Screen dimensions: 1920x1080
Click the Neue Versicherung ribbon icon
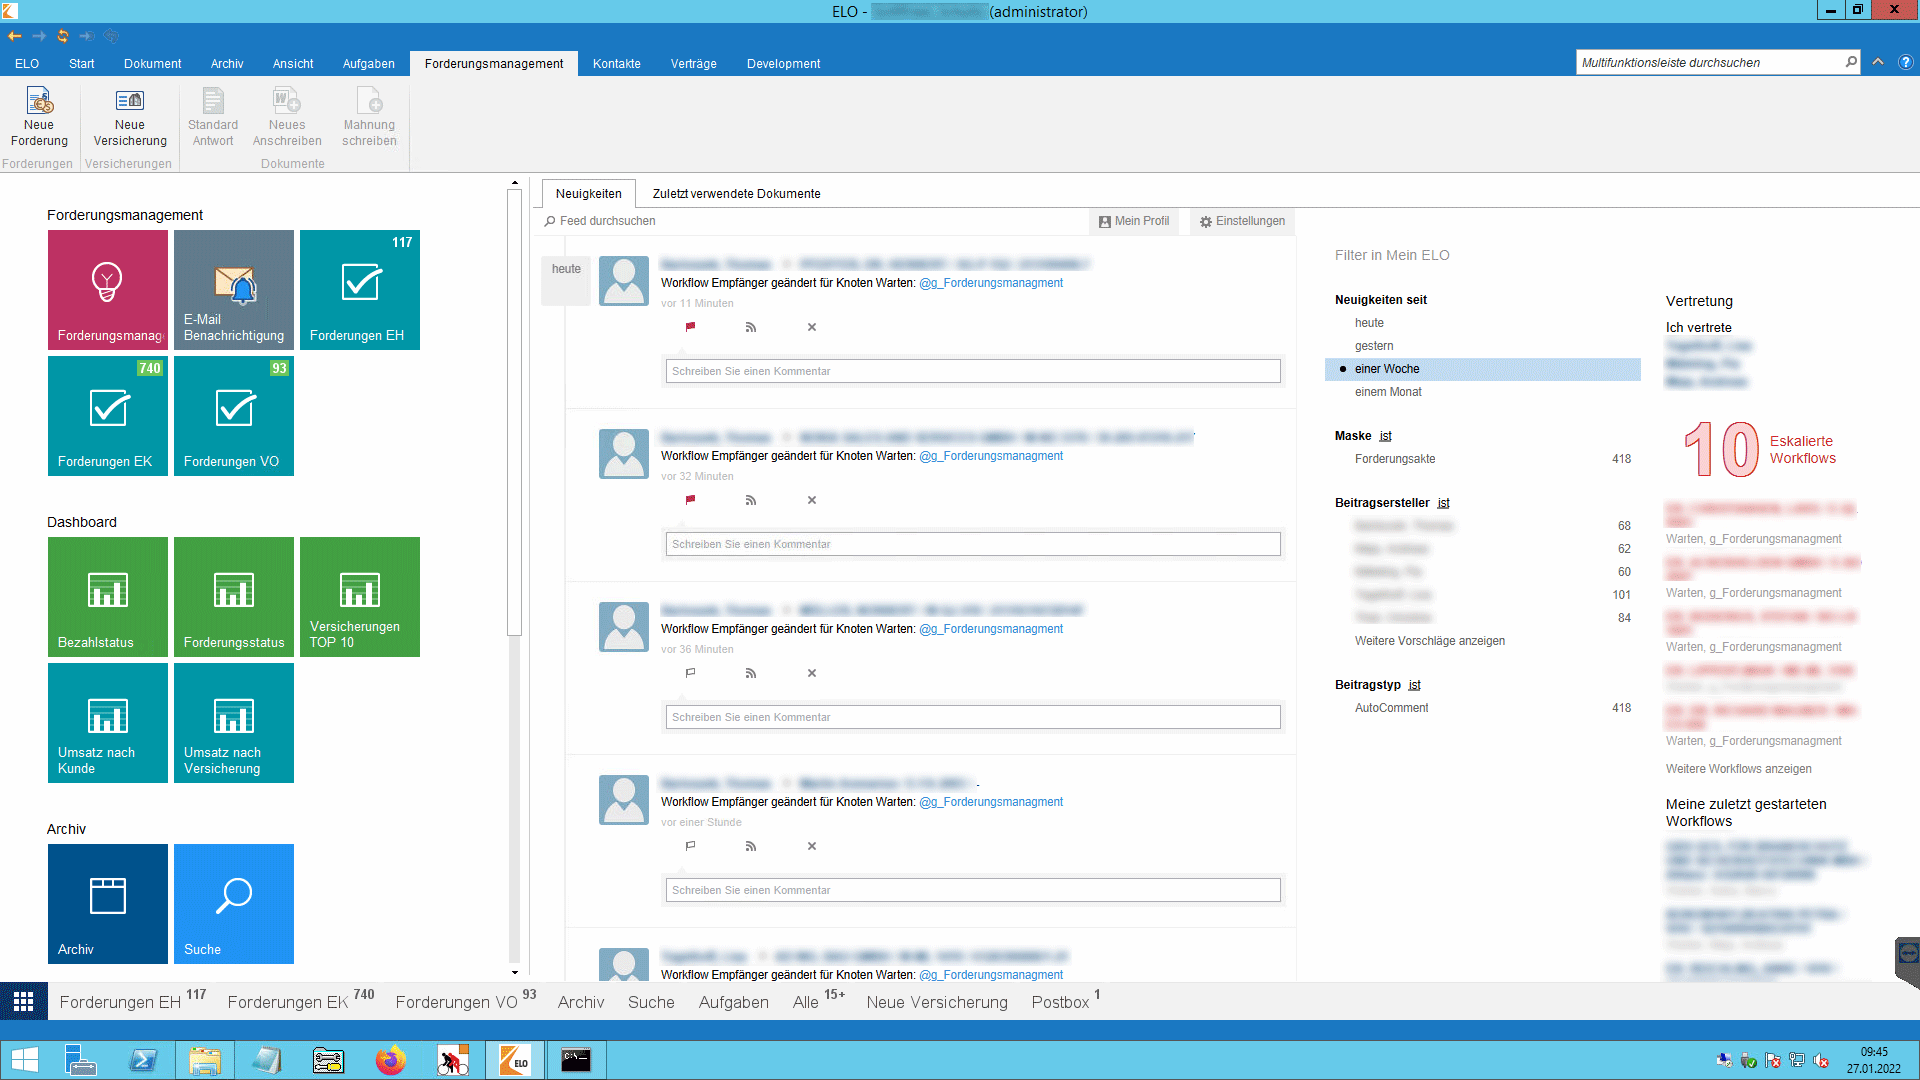tap(130, 118)
